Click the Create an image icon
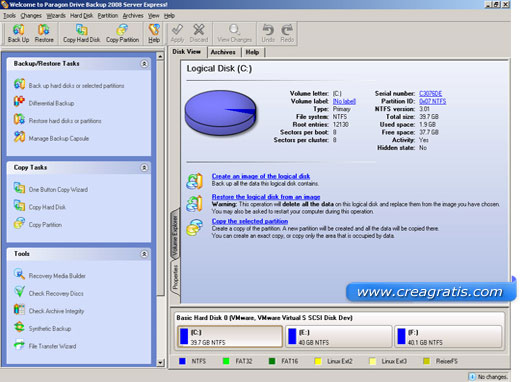The height and width of the screenshot is (382, 530). click(194, 181)
